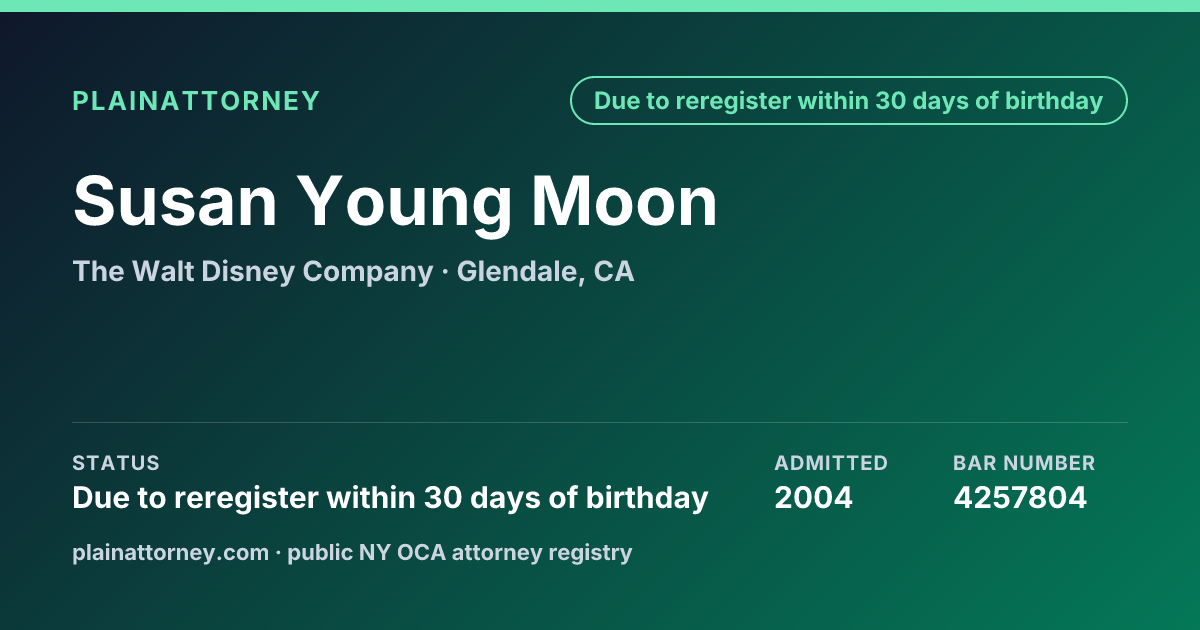Click the status value about reregistering
This screenshot has width=1200, height=630.
click(390, 497)
